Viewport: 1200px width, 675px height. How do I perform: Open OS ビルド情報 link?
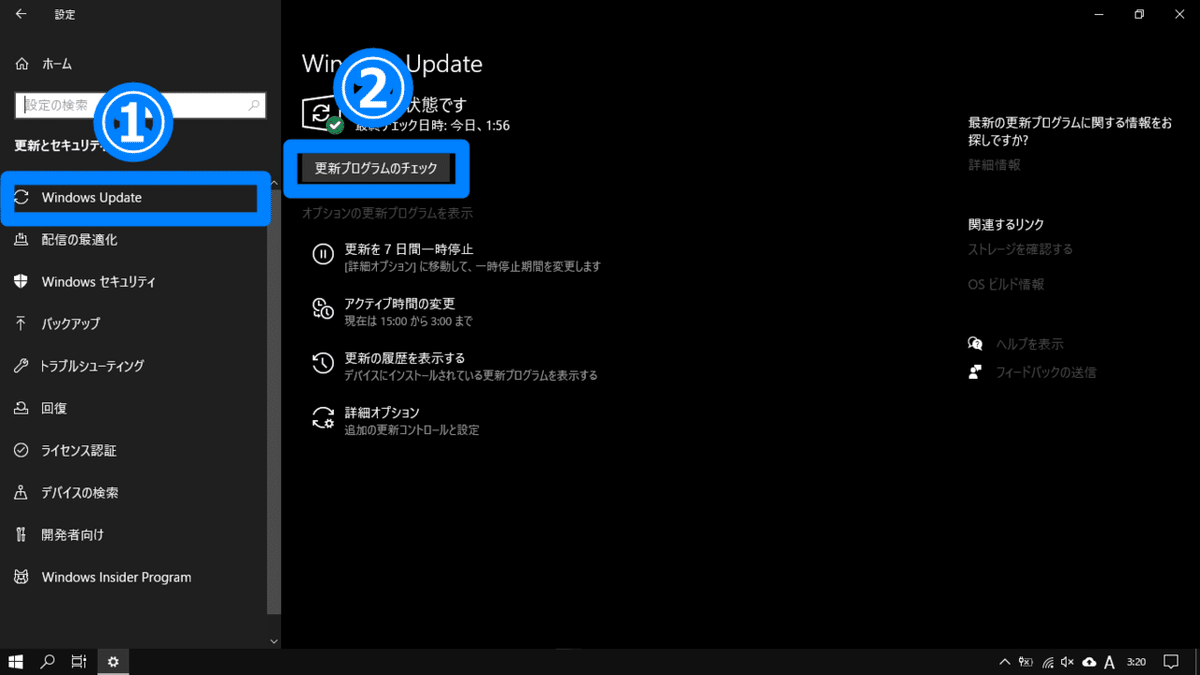click(1006, 284)
